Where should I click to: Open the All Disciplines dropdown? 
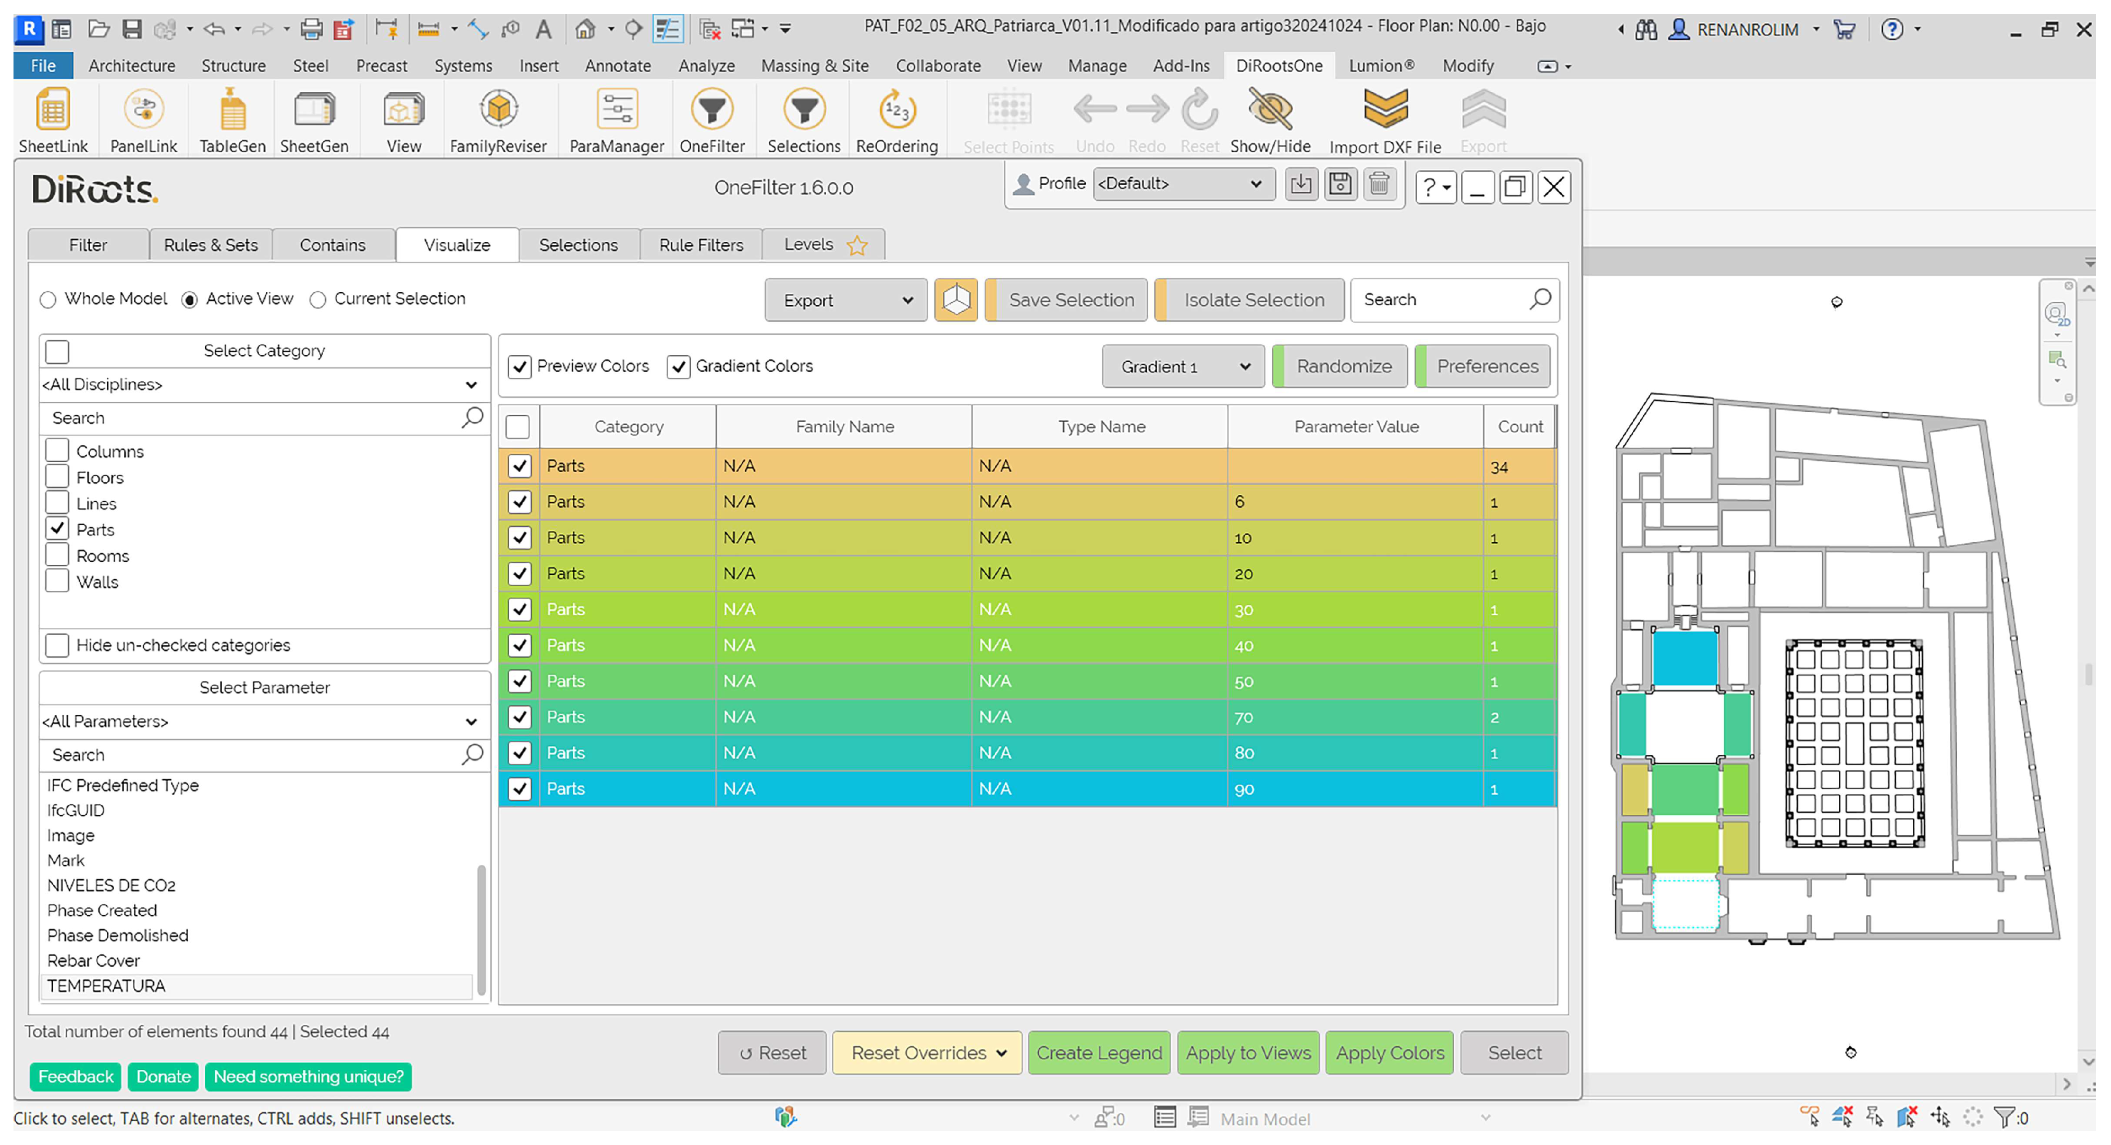coord(260,385)
